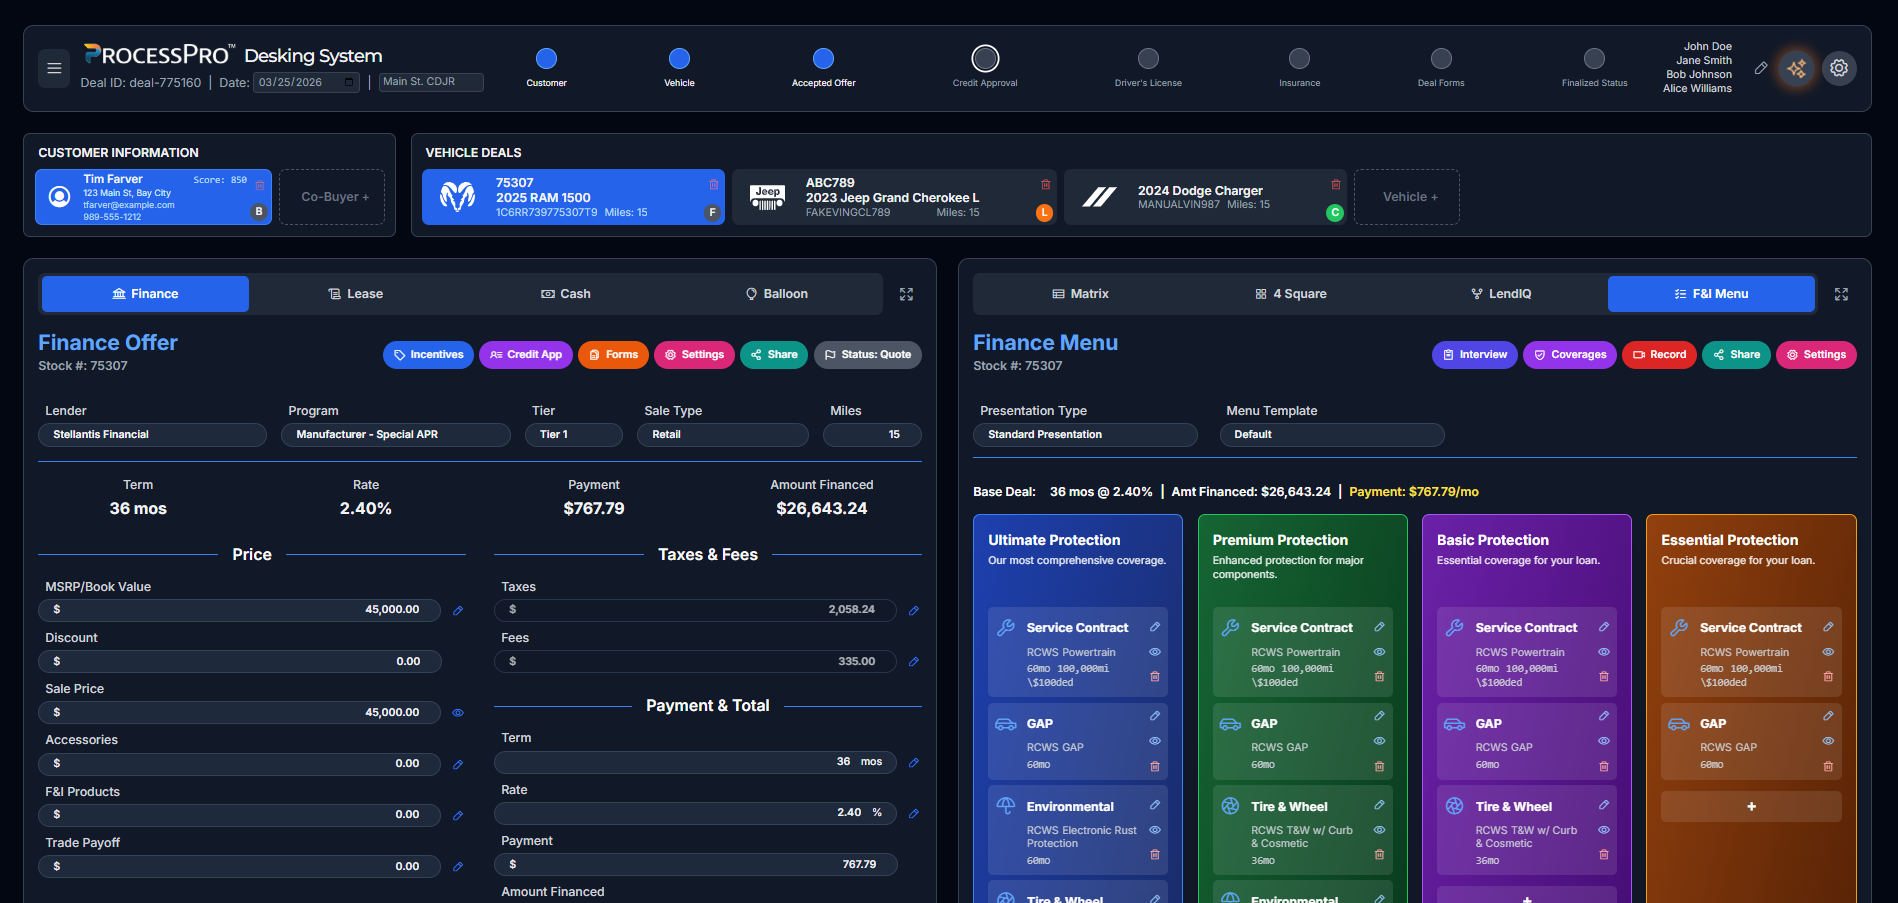Edit the Fees pencil icon

pyautogui.click(x=914, y=661)
